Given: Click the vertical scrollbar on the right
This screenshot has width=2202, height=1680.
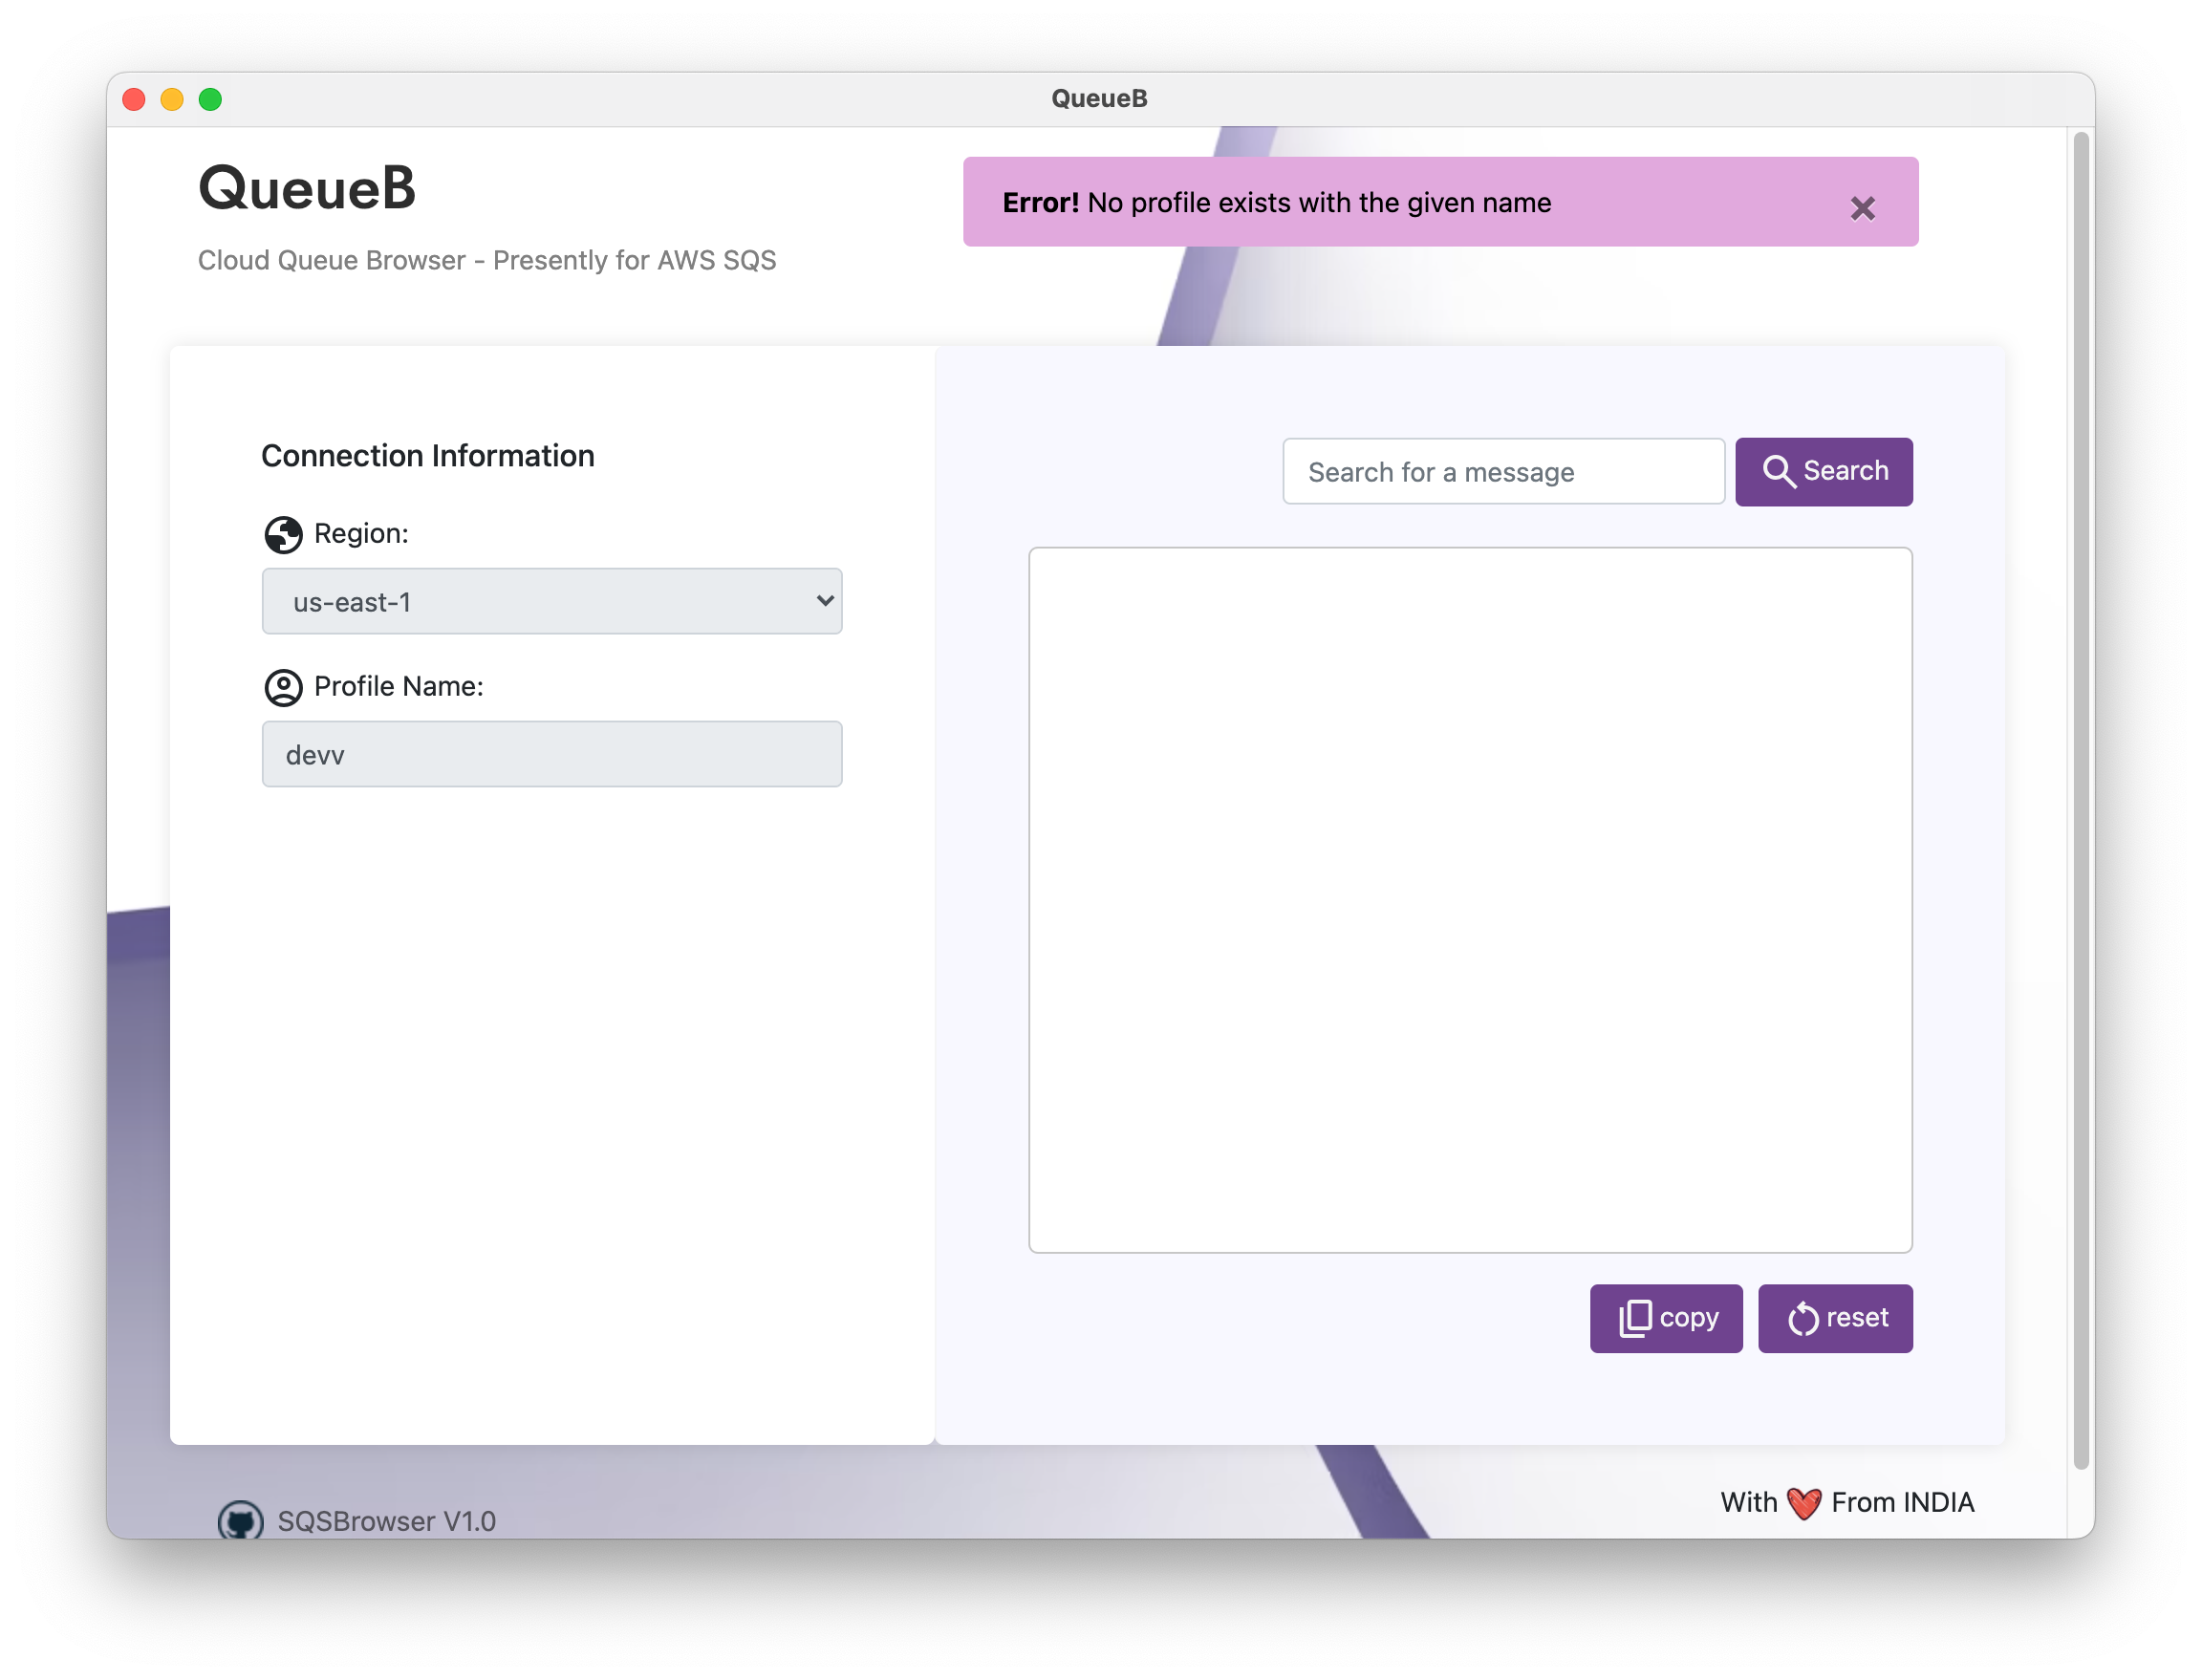Looking at the screenshot, I should (x=2081, y=800).
